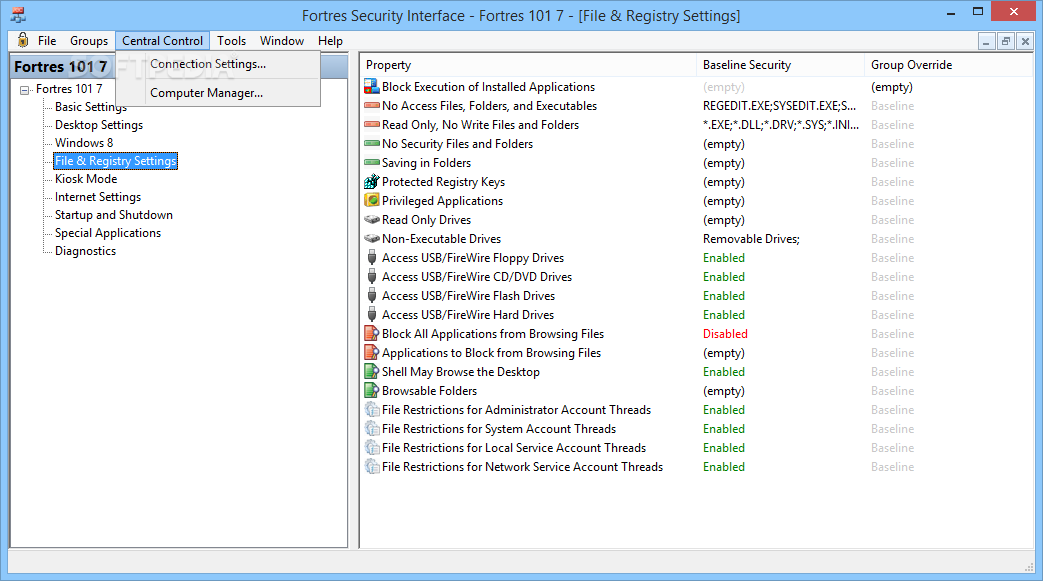Click the No Access Files red bar icon
Viewport: 1043px width, 581px height.
pyautogui.click(x=372, y=106)
